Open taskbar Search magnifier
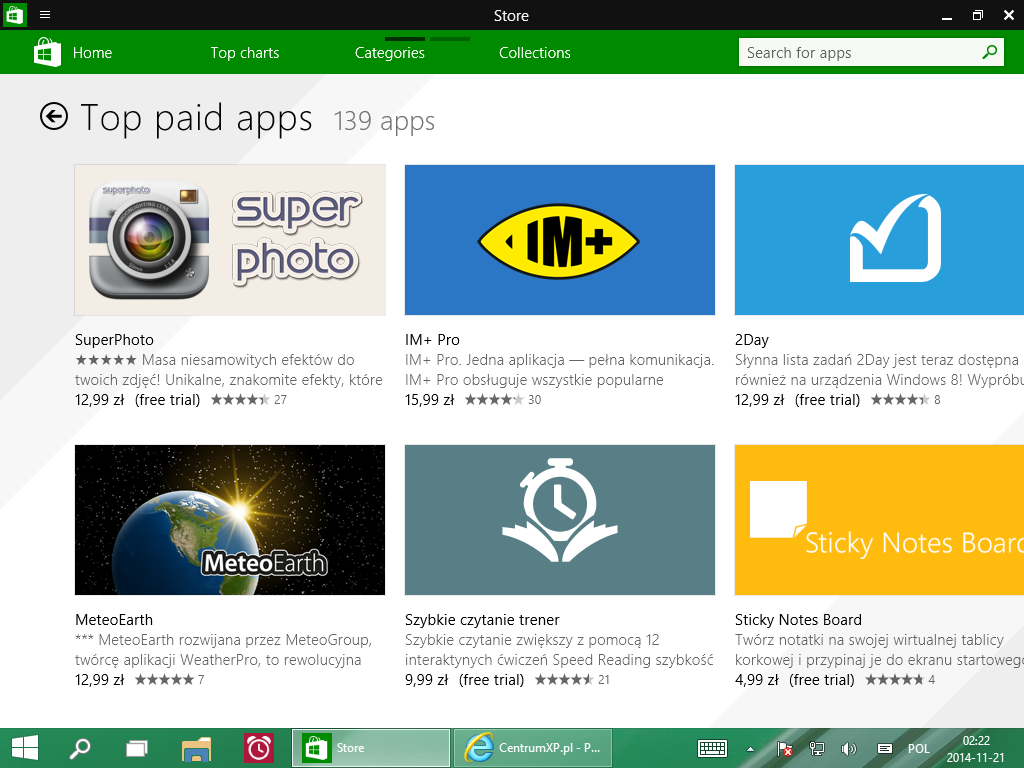 coord(80,748)
